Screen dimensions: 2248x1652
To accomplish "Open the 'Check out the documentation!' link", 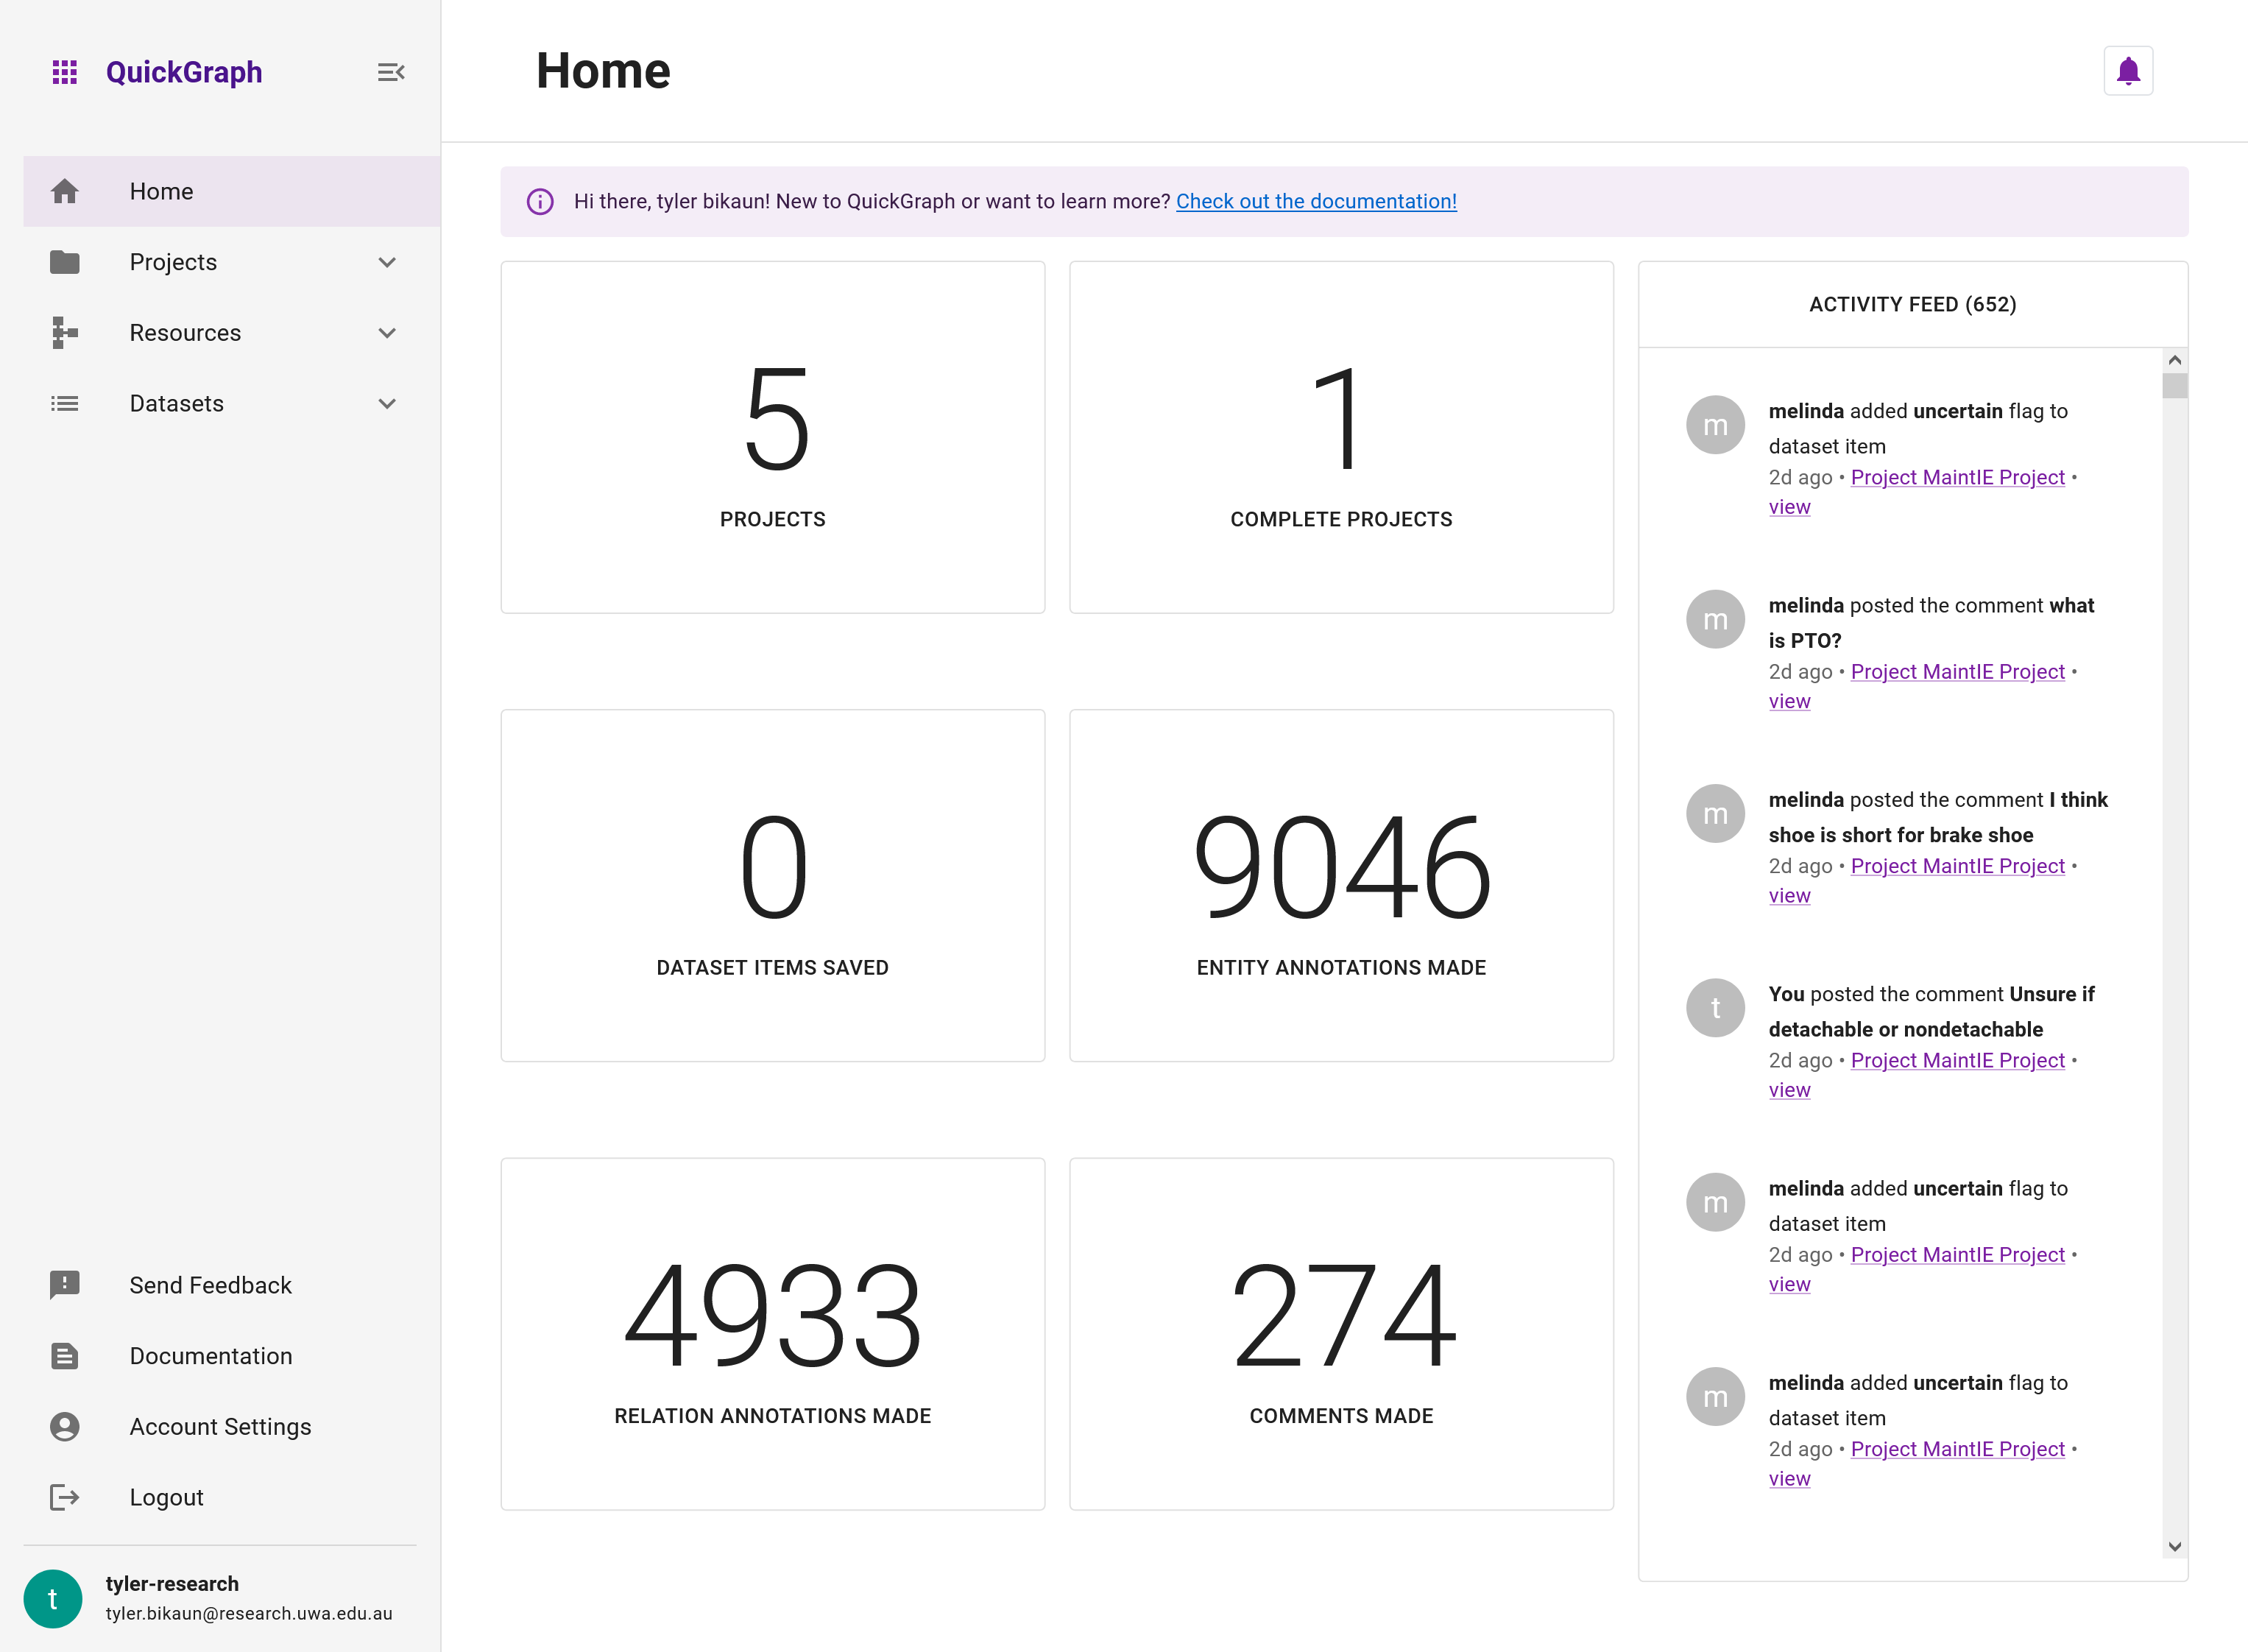I will [1316, 201].
